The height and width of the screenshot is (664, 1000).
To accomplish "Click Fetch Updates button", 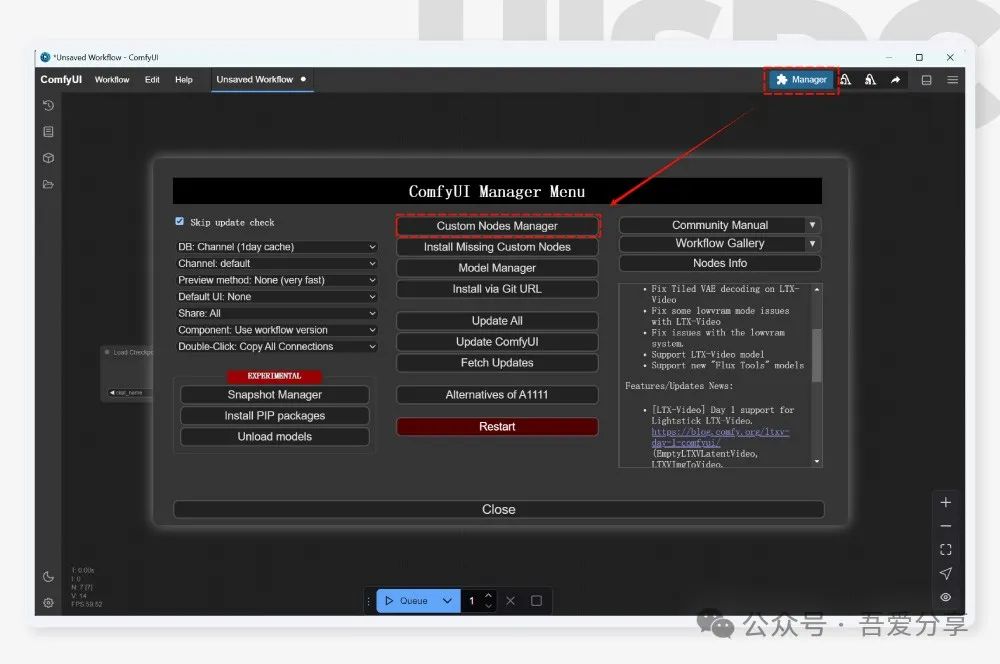I will click(x=497, y=363).
